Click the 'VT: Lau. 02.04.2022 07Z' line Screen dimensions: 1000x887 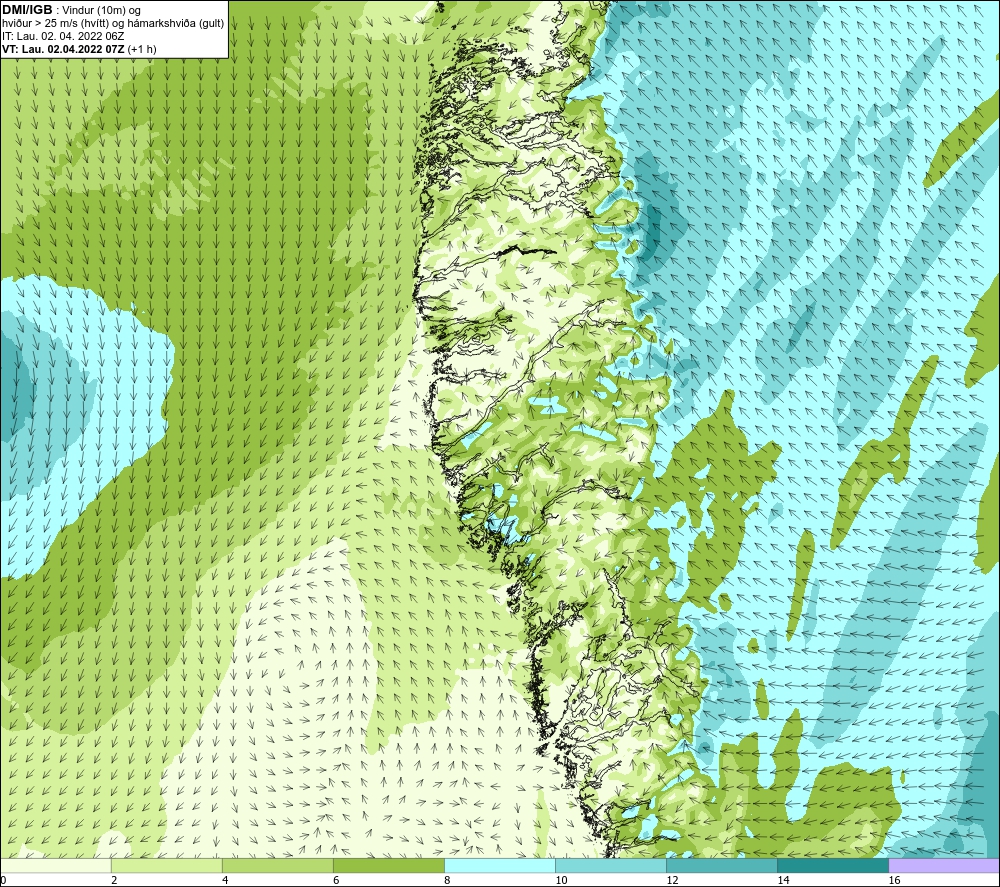(x=63, y=48)
